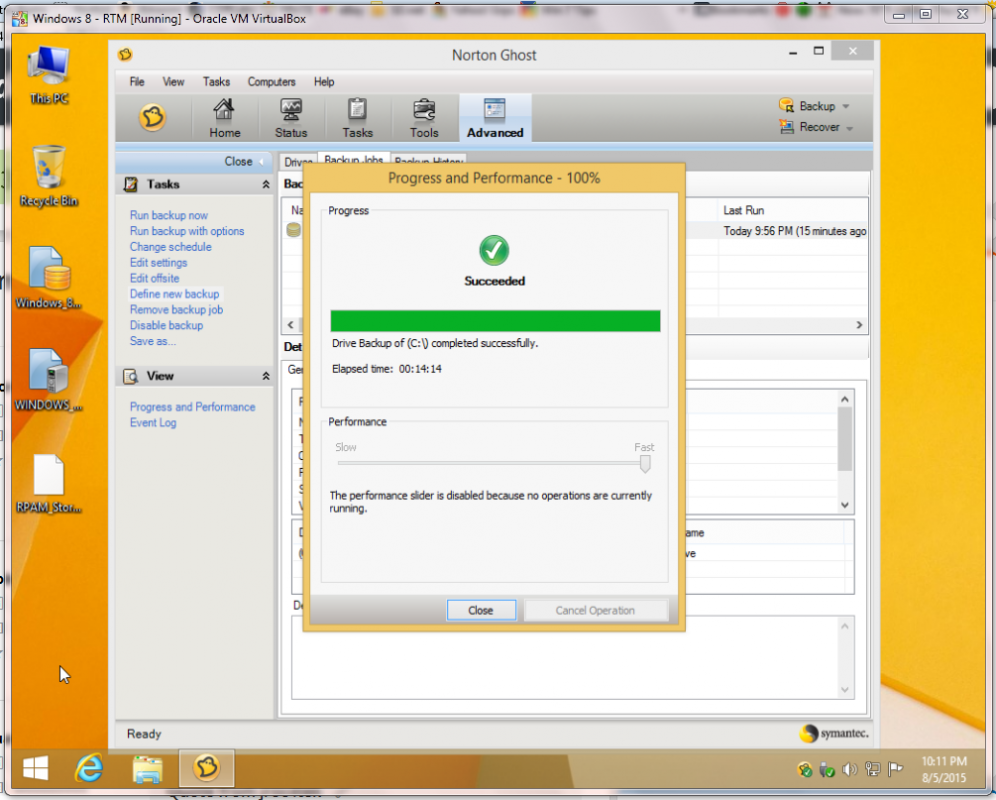Click the backup job row icon
The height and width of the screenshot is (800, 996).
tap(293, 230)
